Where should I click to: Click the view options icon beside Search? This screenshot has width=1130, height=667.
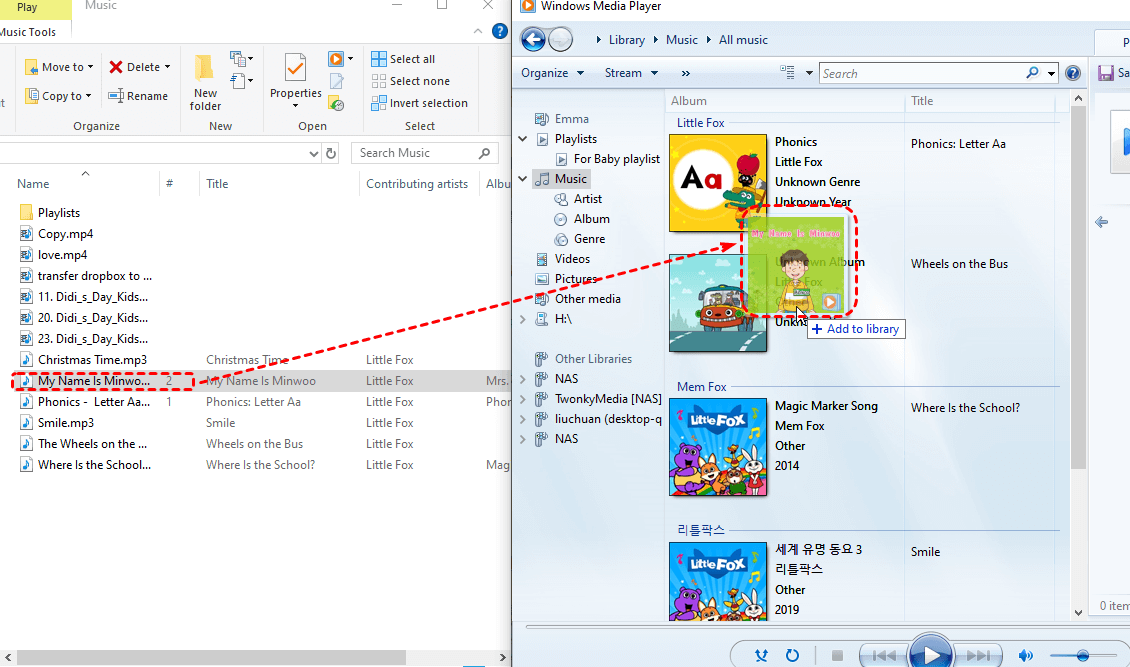click(x=788, y=73)
